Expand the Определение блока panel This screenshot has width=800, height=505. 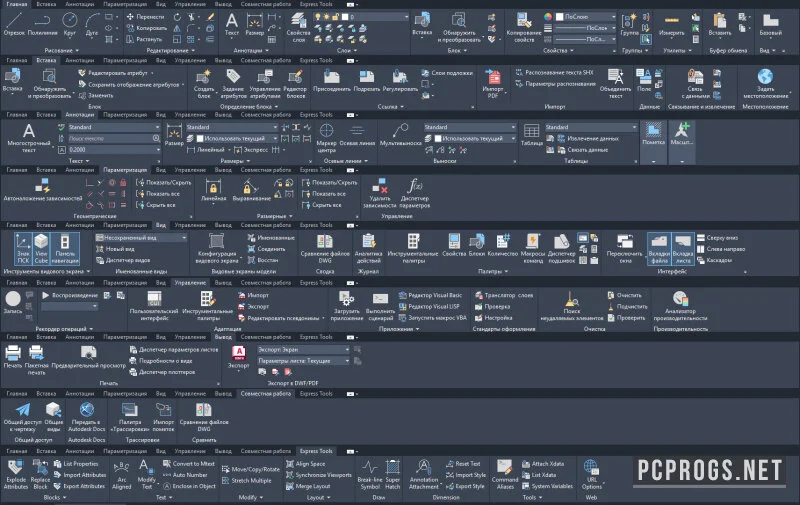[x=249, y=107]
